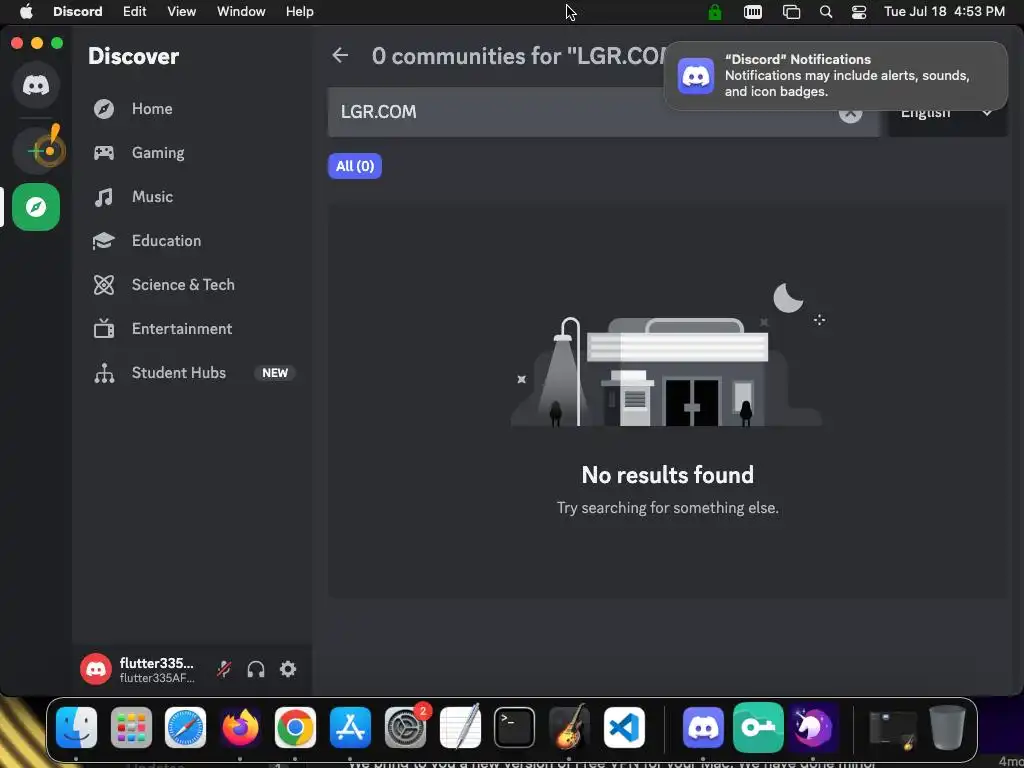Click the flutter335 user avatar
This screenshot has width=1024, height=768.
[96, 669]
